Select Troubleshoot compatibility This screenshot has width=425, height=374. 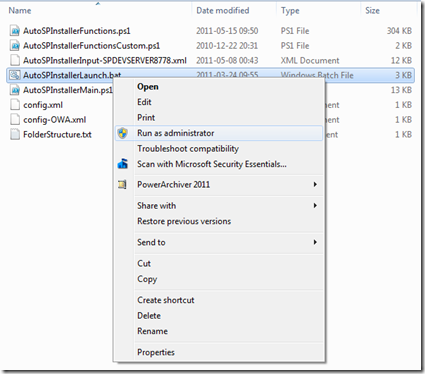pos(219,149)
